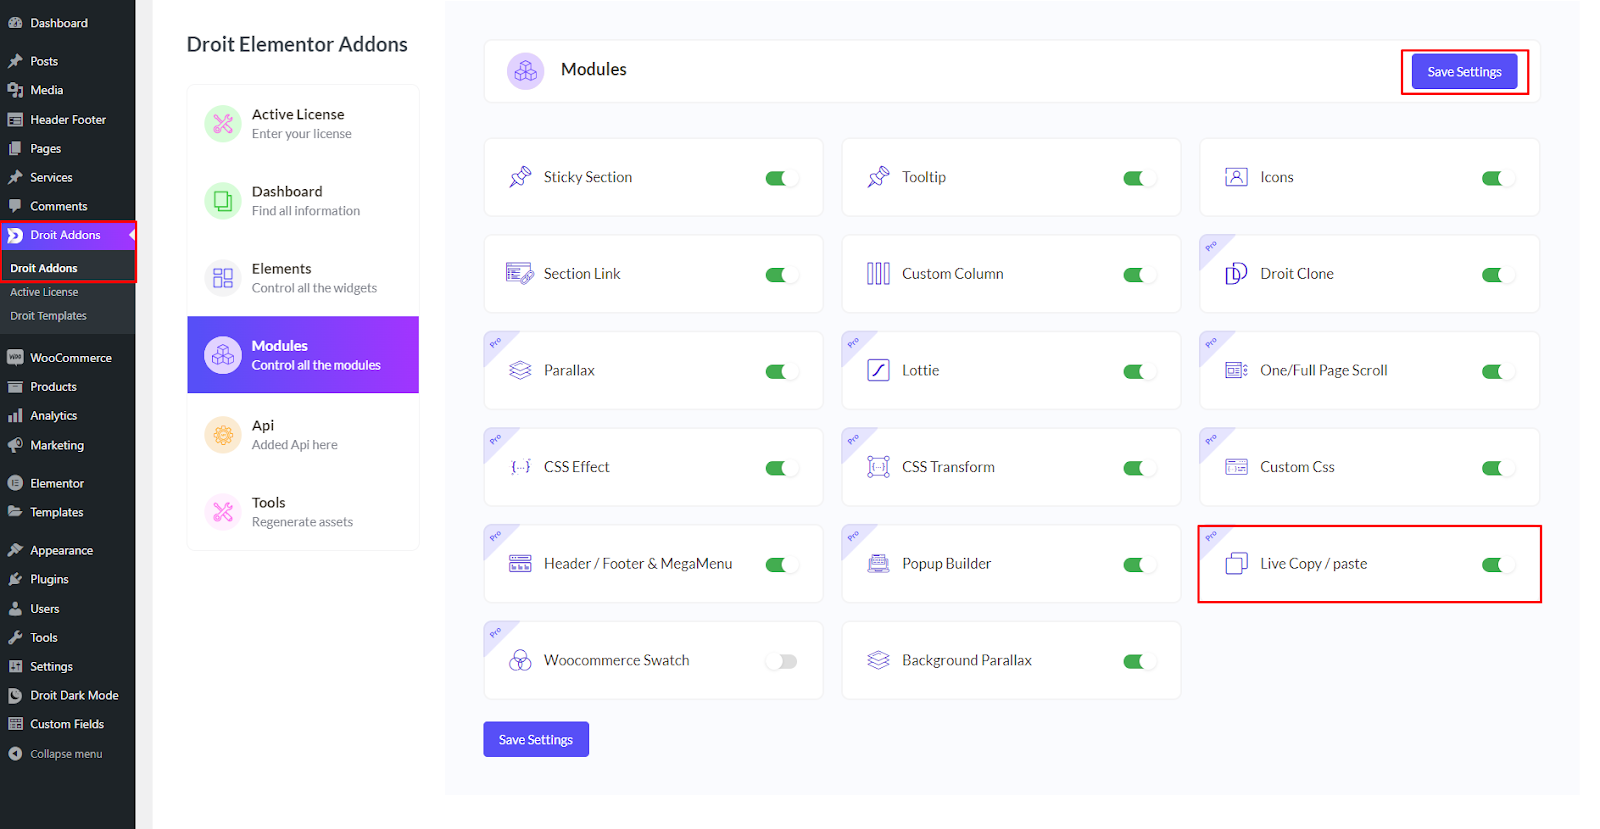Click the Elementor sidebar icon
The height and width of the screenshot is (829, 1600).
coord(15,484)
